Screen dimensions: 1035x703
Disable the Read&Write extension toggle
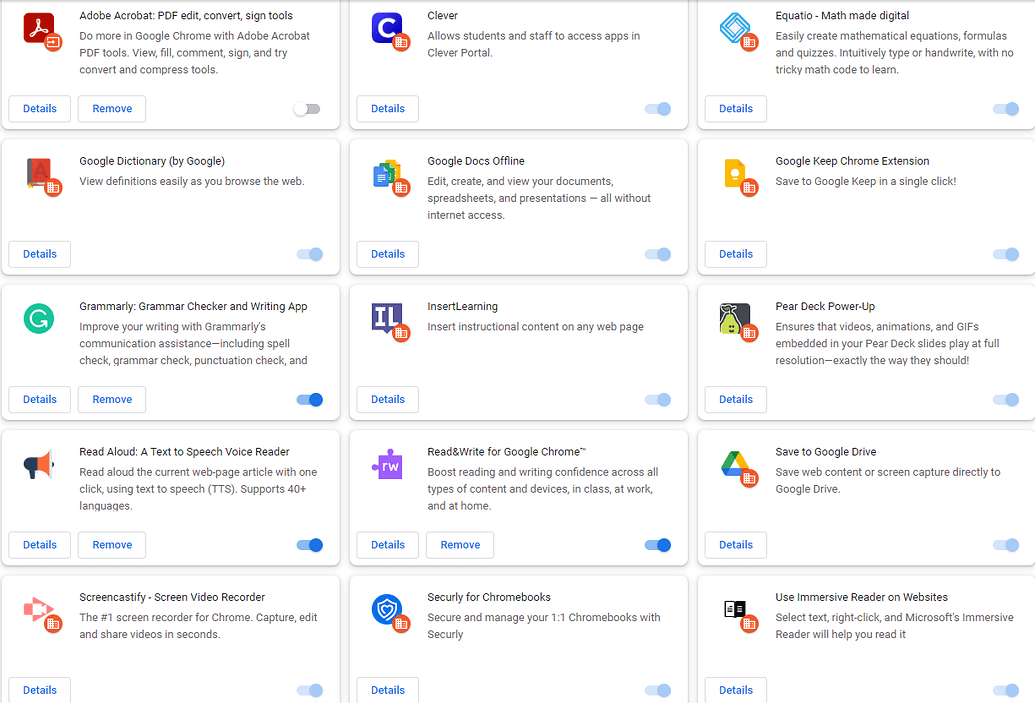point(658,545)
